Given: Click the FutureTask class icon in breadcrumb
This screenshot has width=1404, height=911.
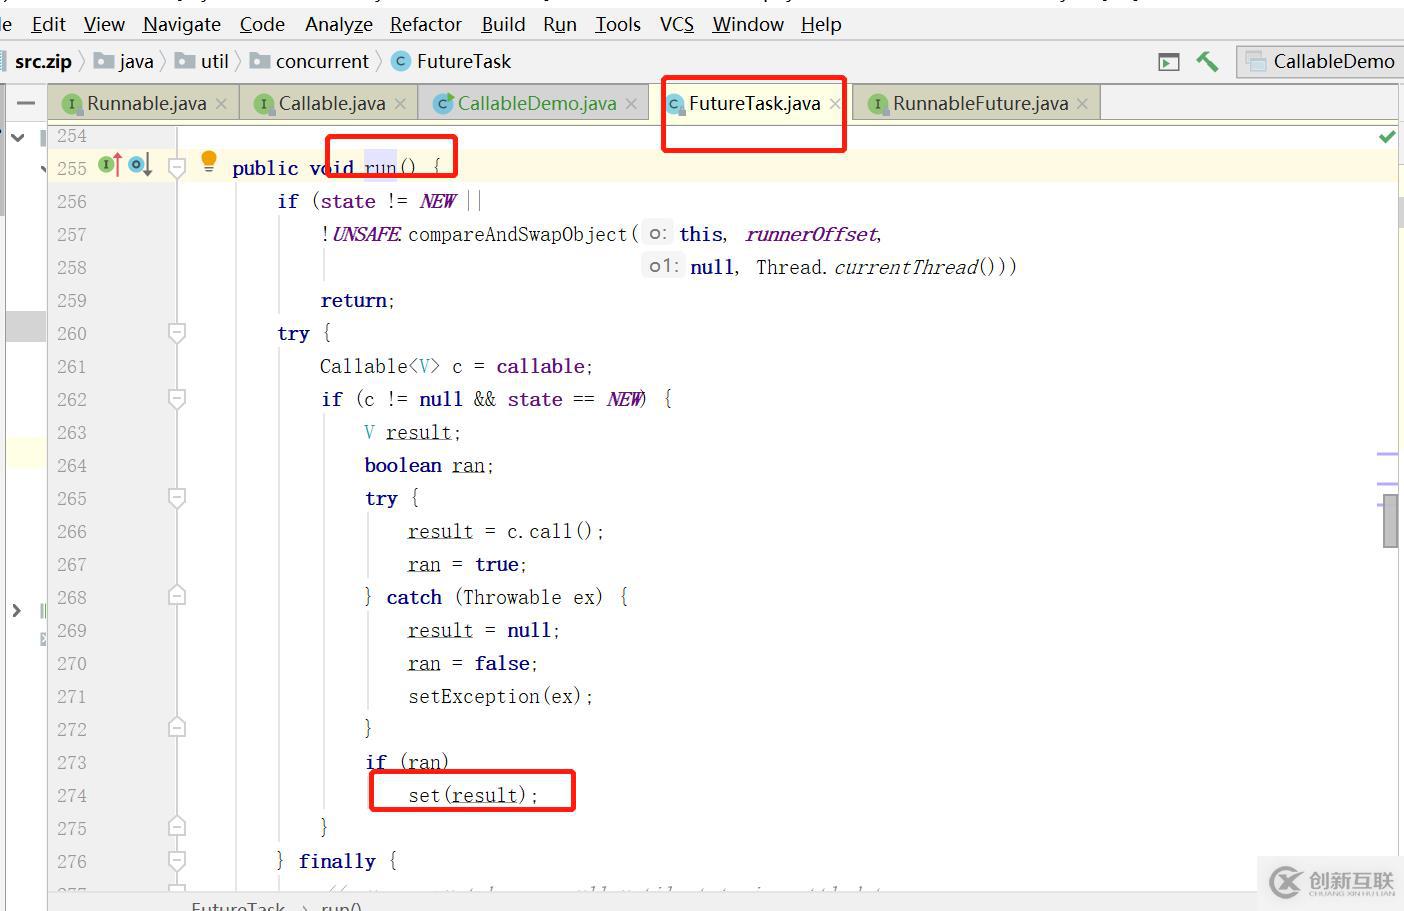Looking at the screenshot, I should click(401, 62).
